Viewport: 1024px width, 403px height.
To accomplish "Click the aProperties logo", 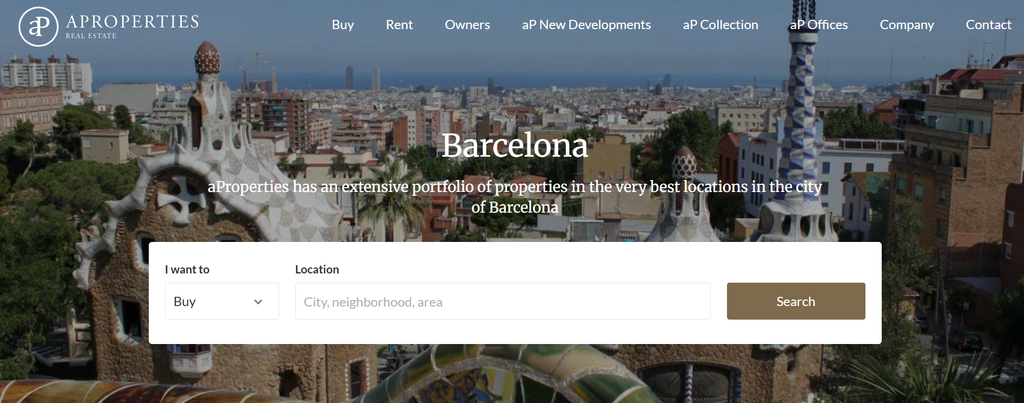I will pos(108,26).
